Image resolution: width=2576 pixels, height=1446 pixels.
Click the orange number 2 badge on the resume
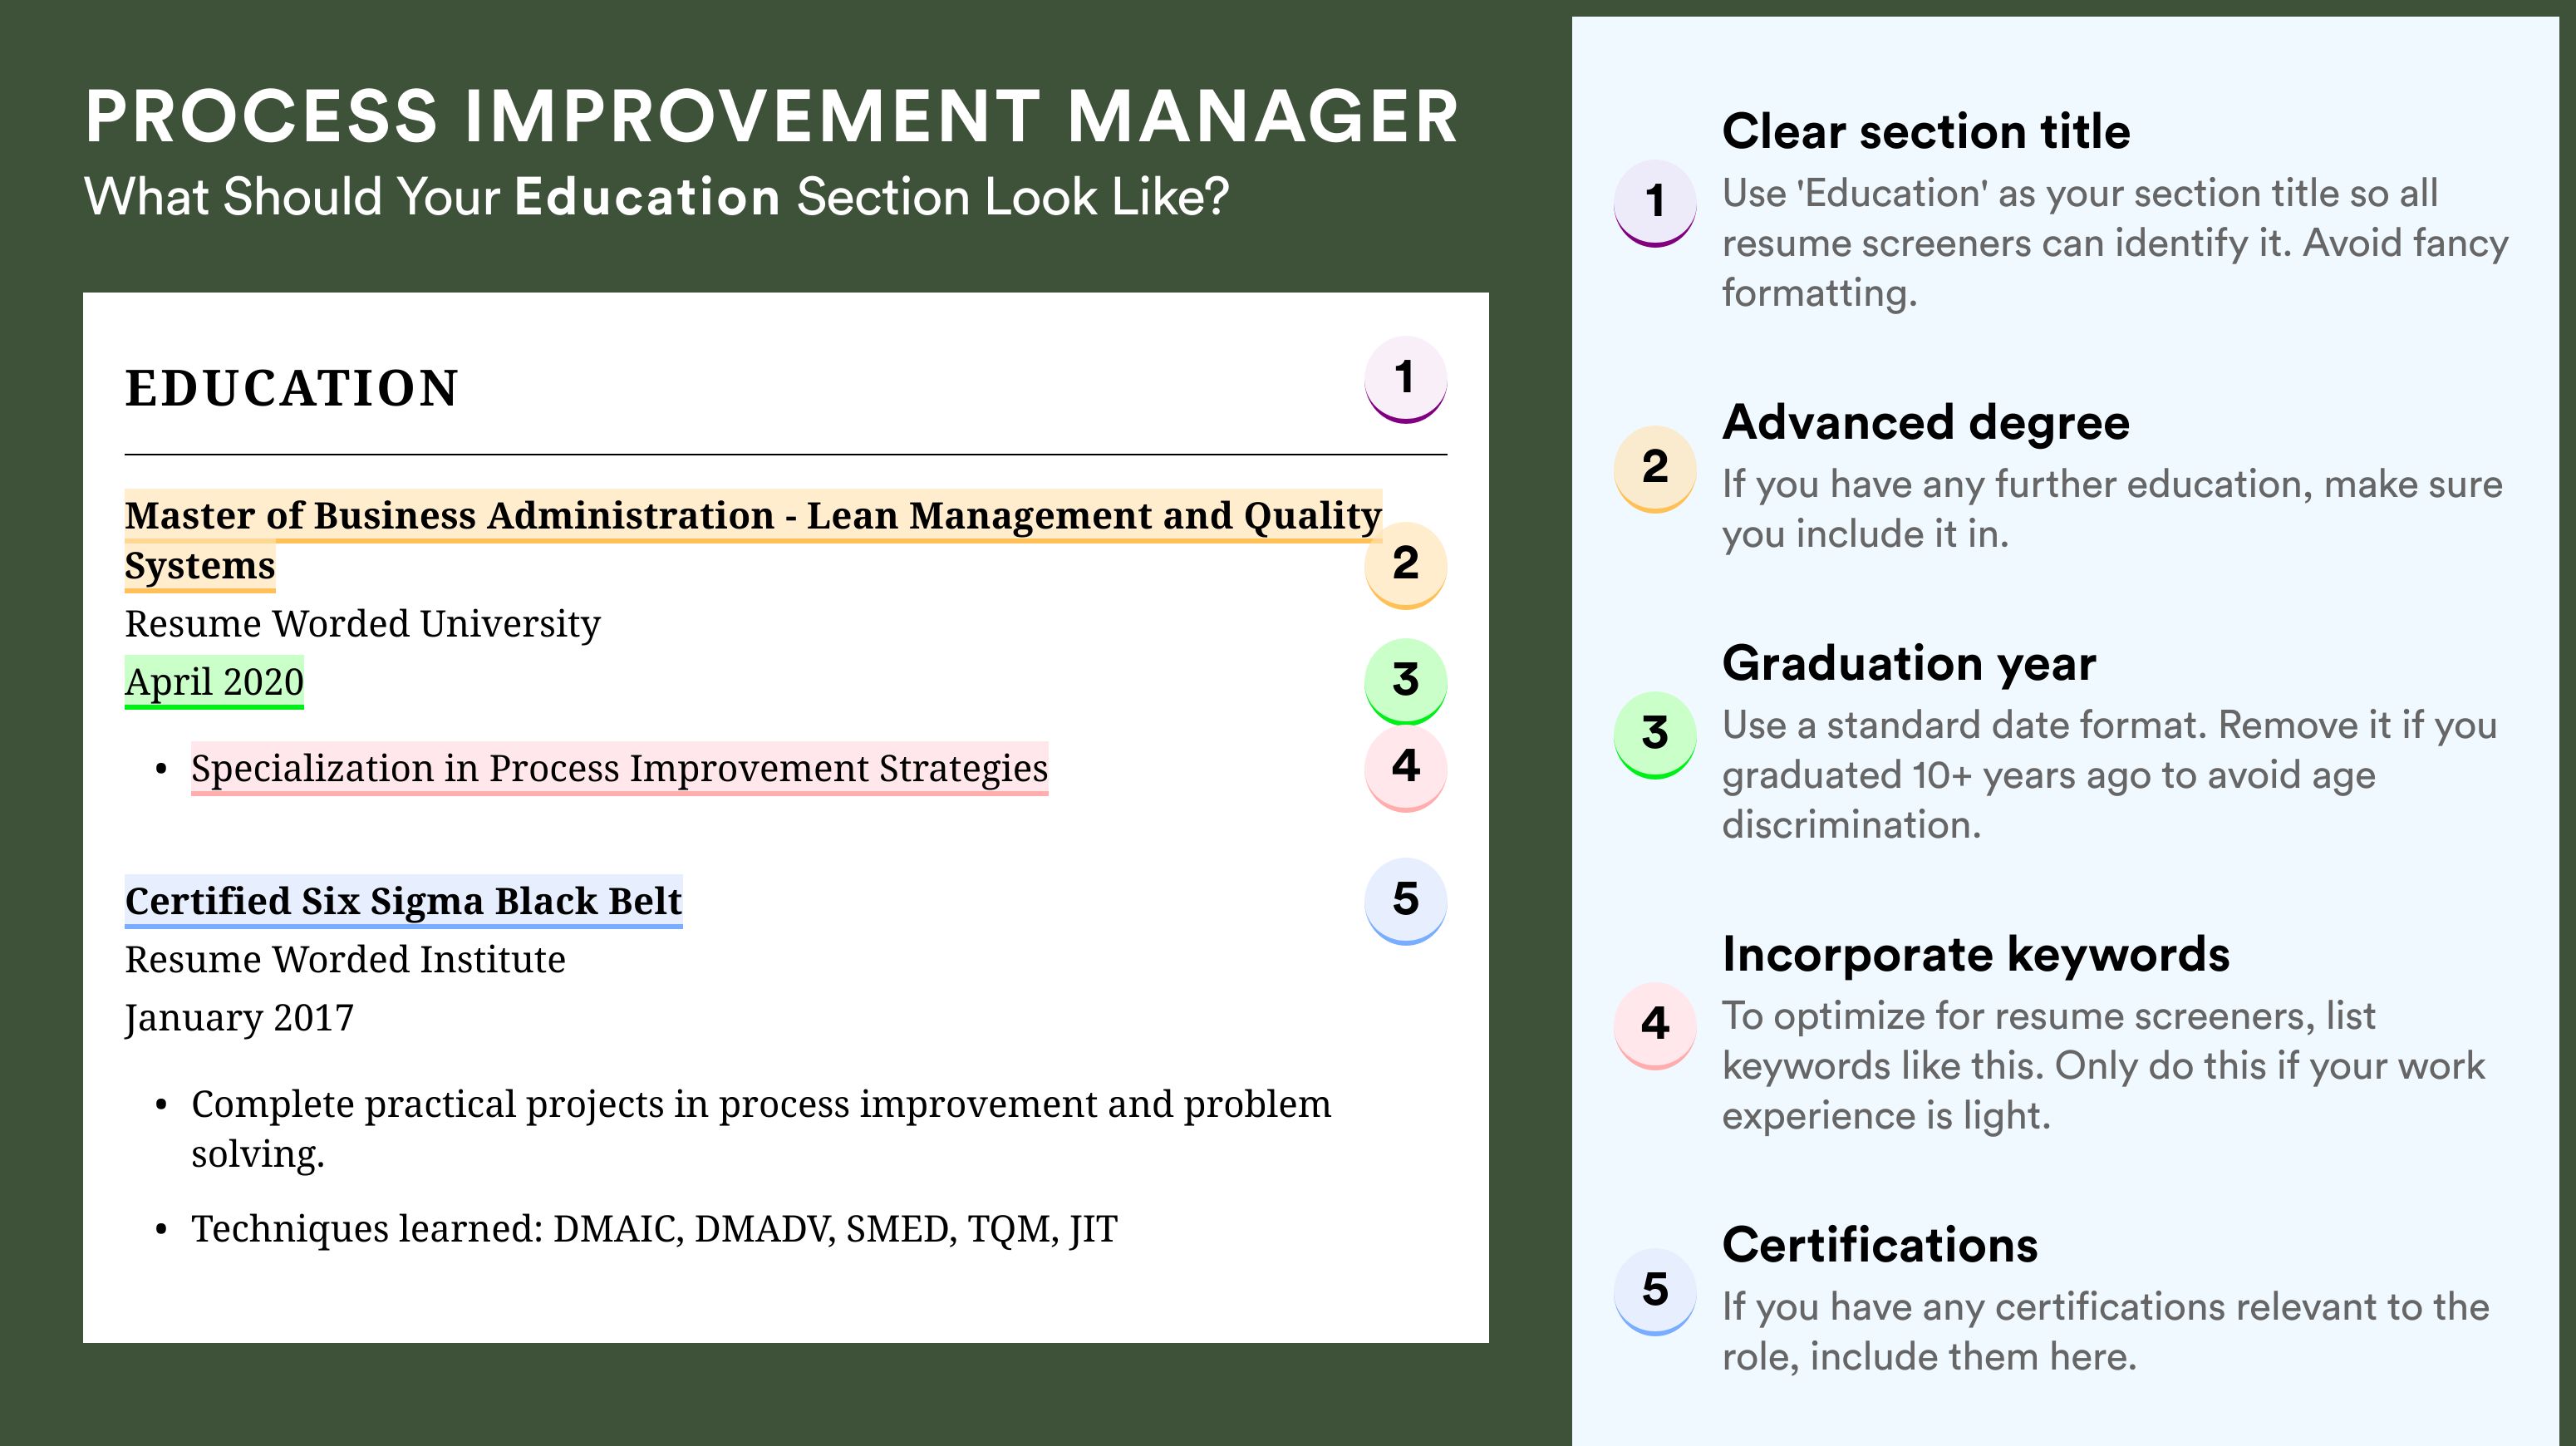[1405, 565]
